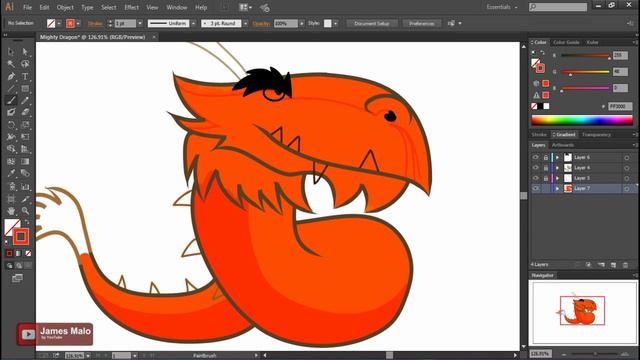Viewport: 640px width, 360px height.
Task: Select the Line Segment tool
Action: coord(11,88)
